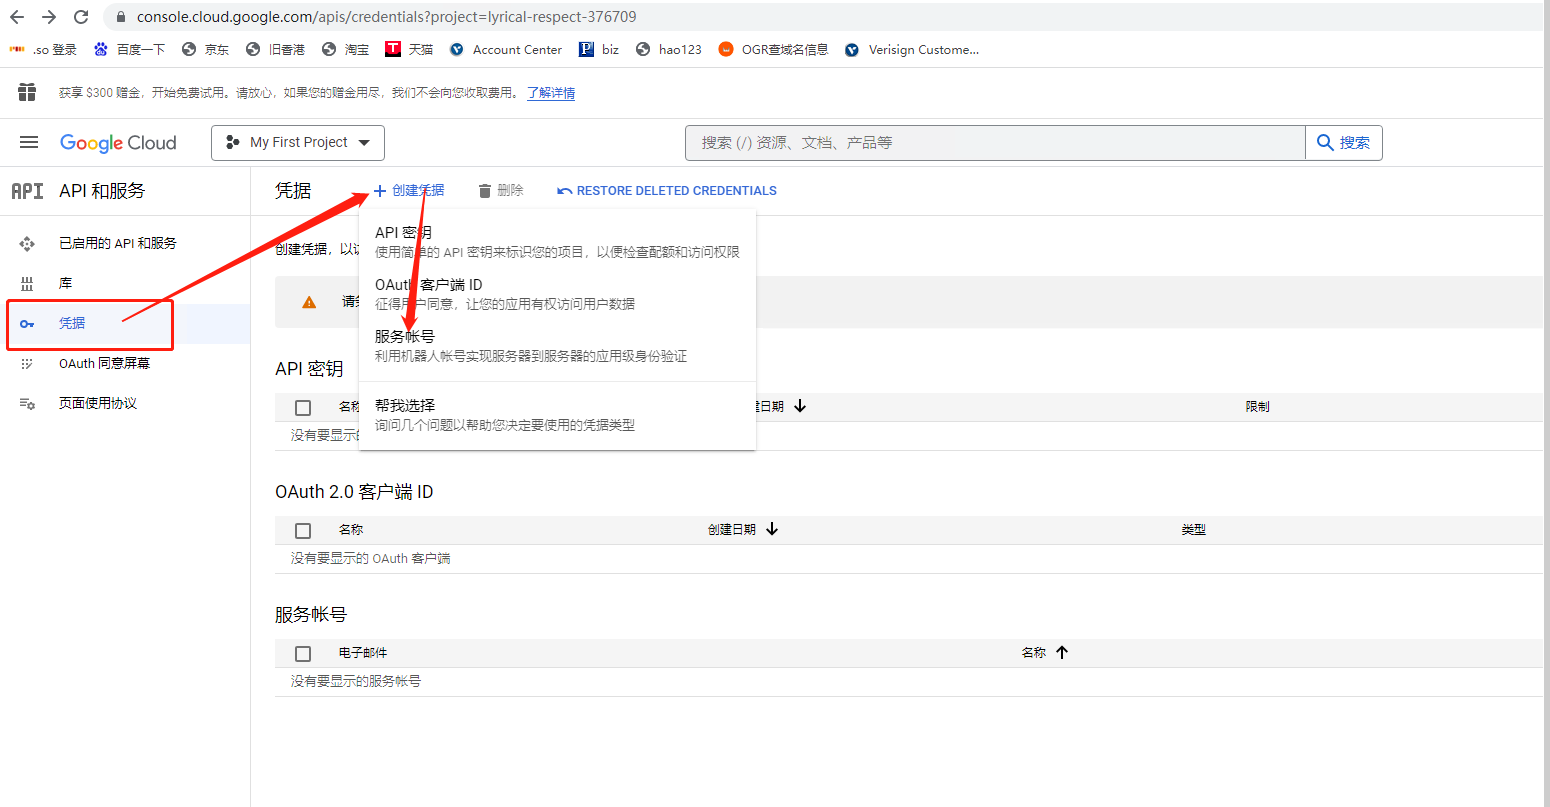Select all API 密钥 rows checkbox
This screenshot has height=807, width=1550.
click(303, 407)
